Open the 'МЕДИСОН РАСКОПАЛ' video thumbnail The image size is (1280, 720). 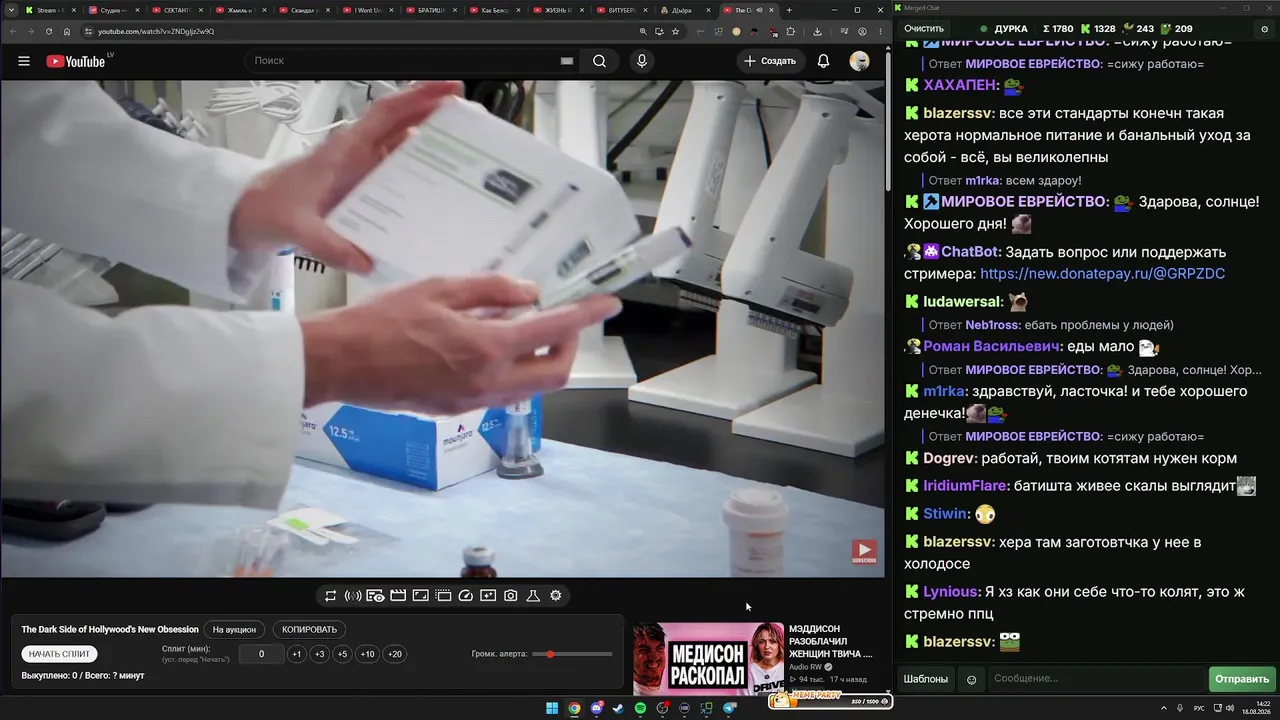pyautogui.click(x=708, y=658)
